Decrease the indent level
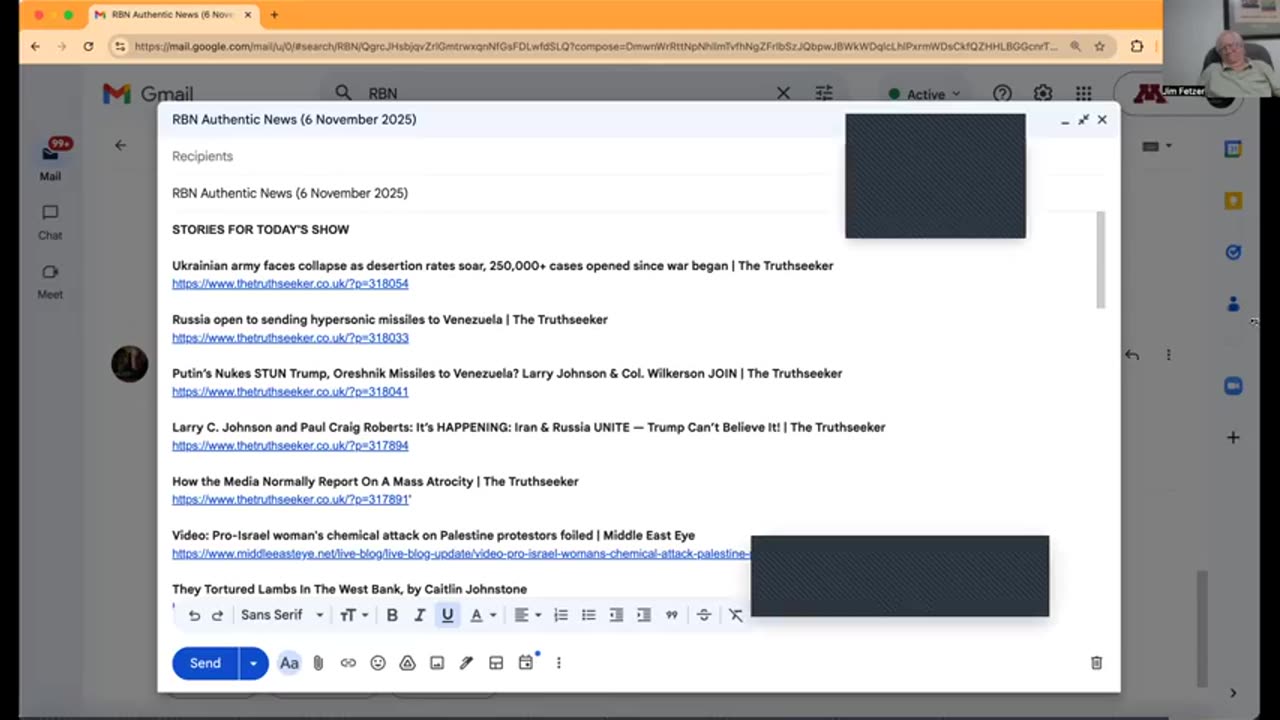The height and width of the screenshot is (720, 1280). pos(616,615)
